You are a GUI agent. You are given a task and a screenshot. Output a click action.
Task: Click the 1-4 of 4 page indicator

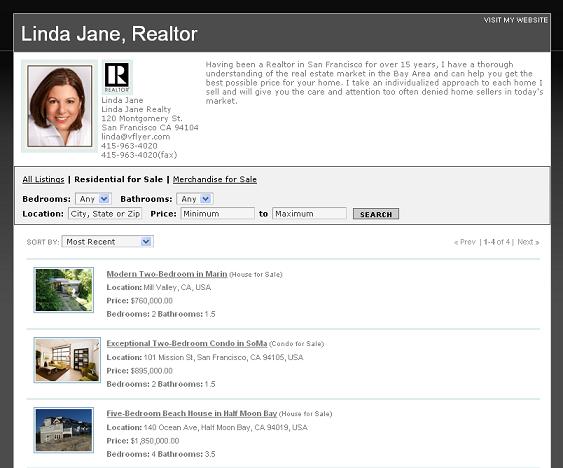click(497, 242)
